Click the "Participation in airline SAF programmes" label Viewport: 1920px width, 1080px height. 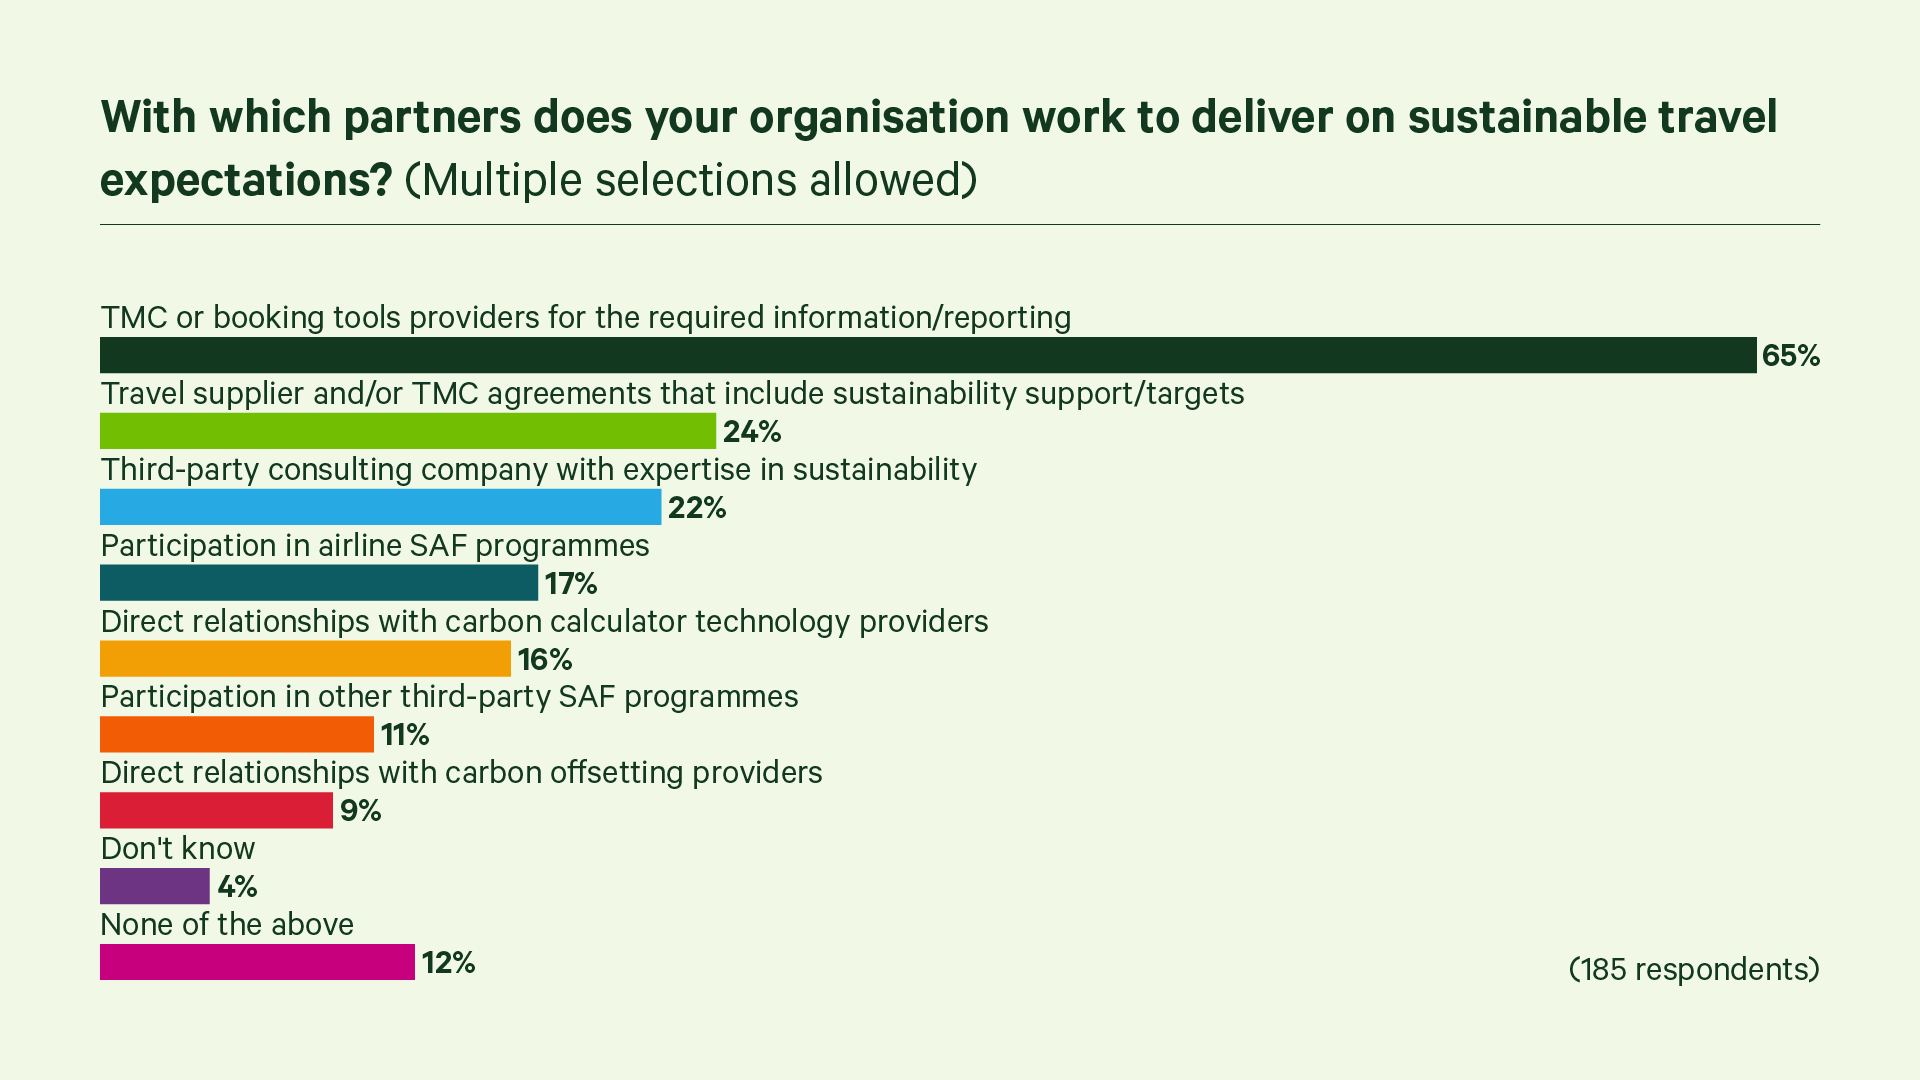point(375,545)
